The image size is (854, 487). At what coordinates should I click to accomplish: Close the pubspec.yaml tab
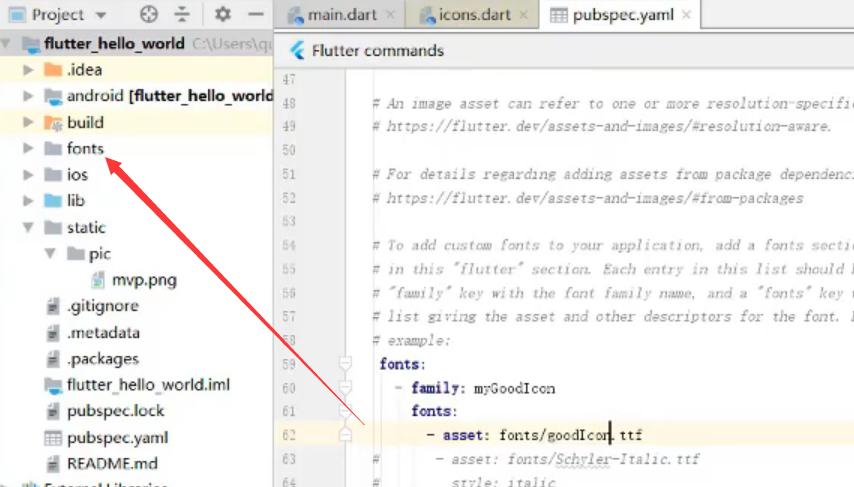click(686, 15)
